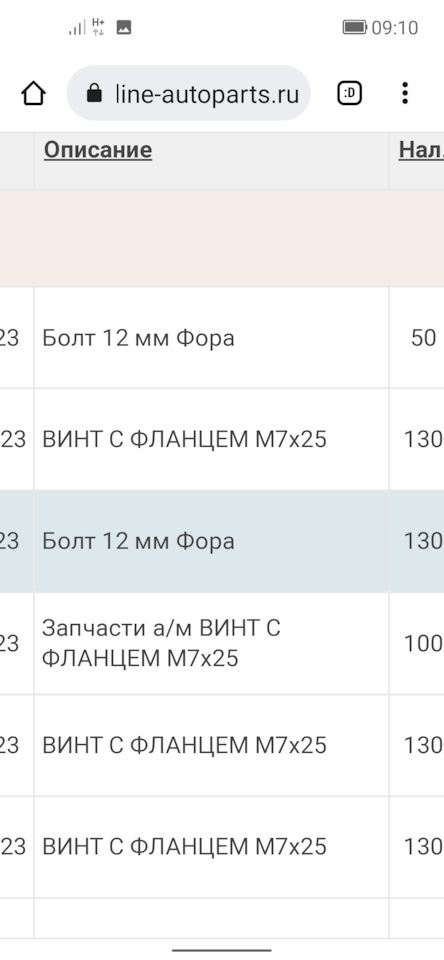Select the Запчасти а/м ВИНТ С ФЛАНЦЕМ row
This screenshot has width=444, height=960.
222,643
